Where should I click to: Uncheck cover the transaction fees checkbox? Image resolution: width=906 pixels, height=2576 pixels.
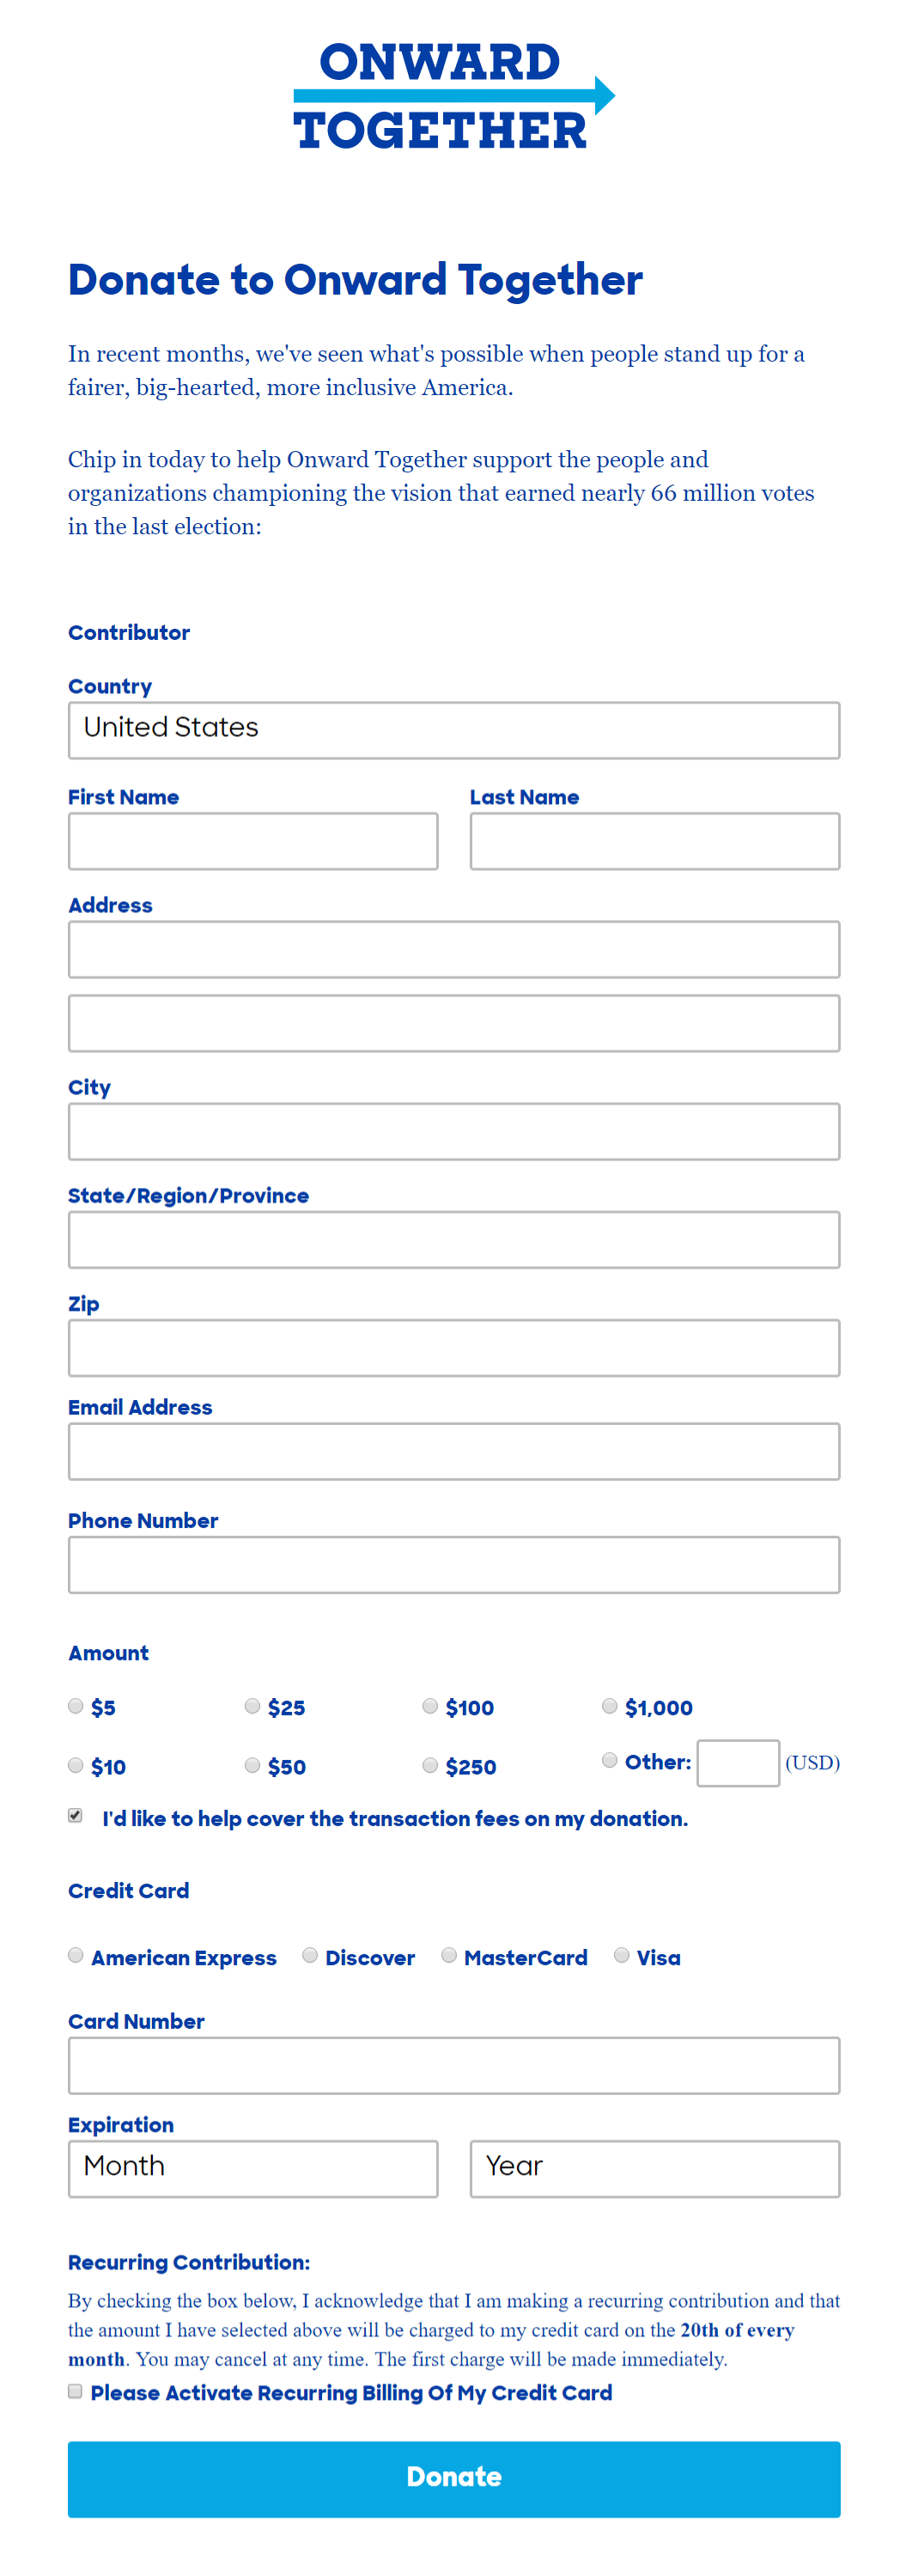coord(76,1815)
